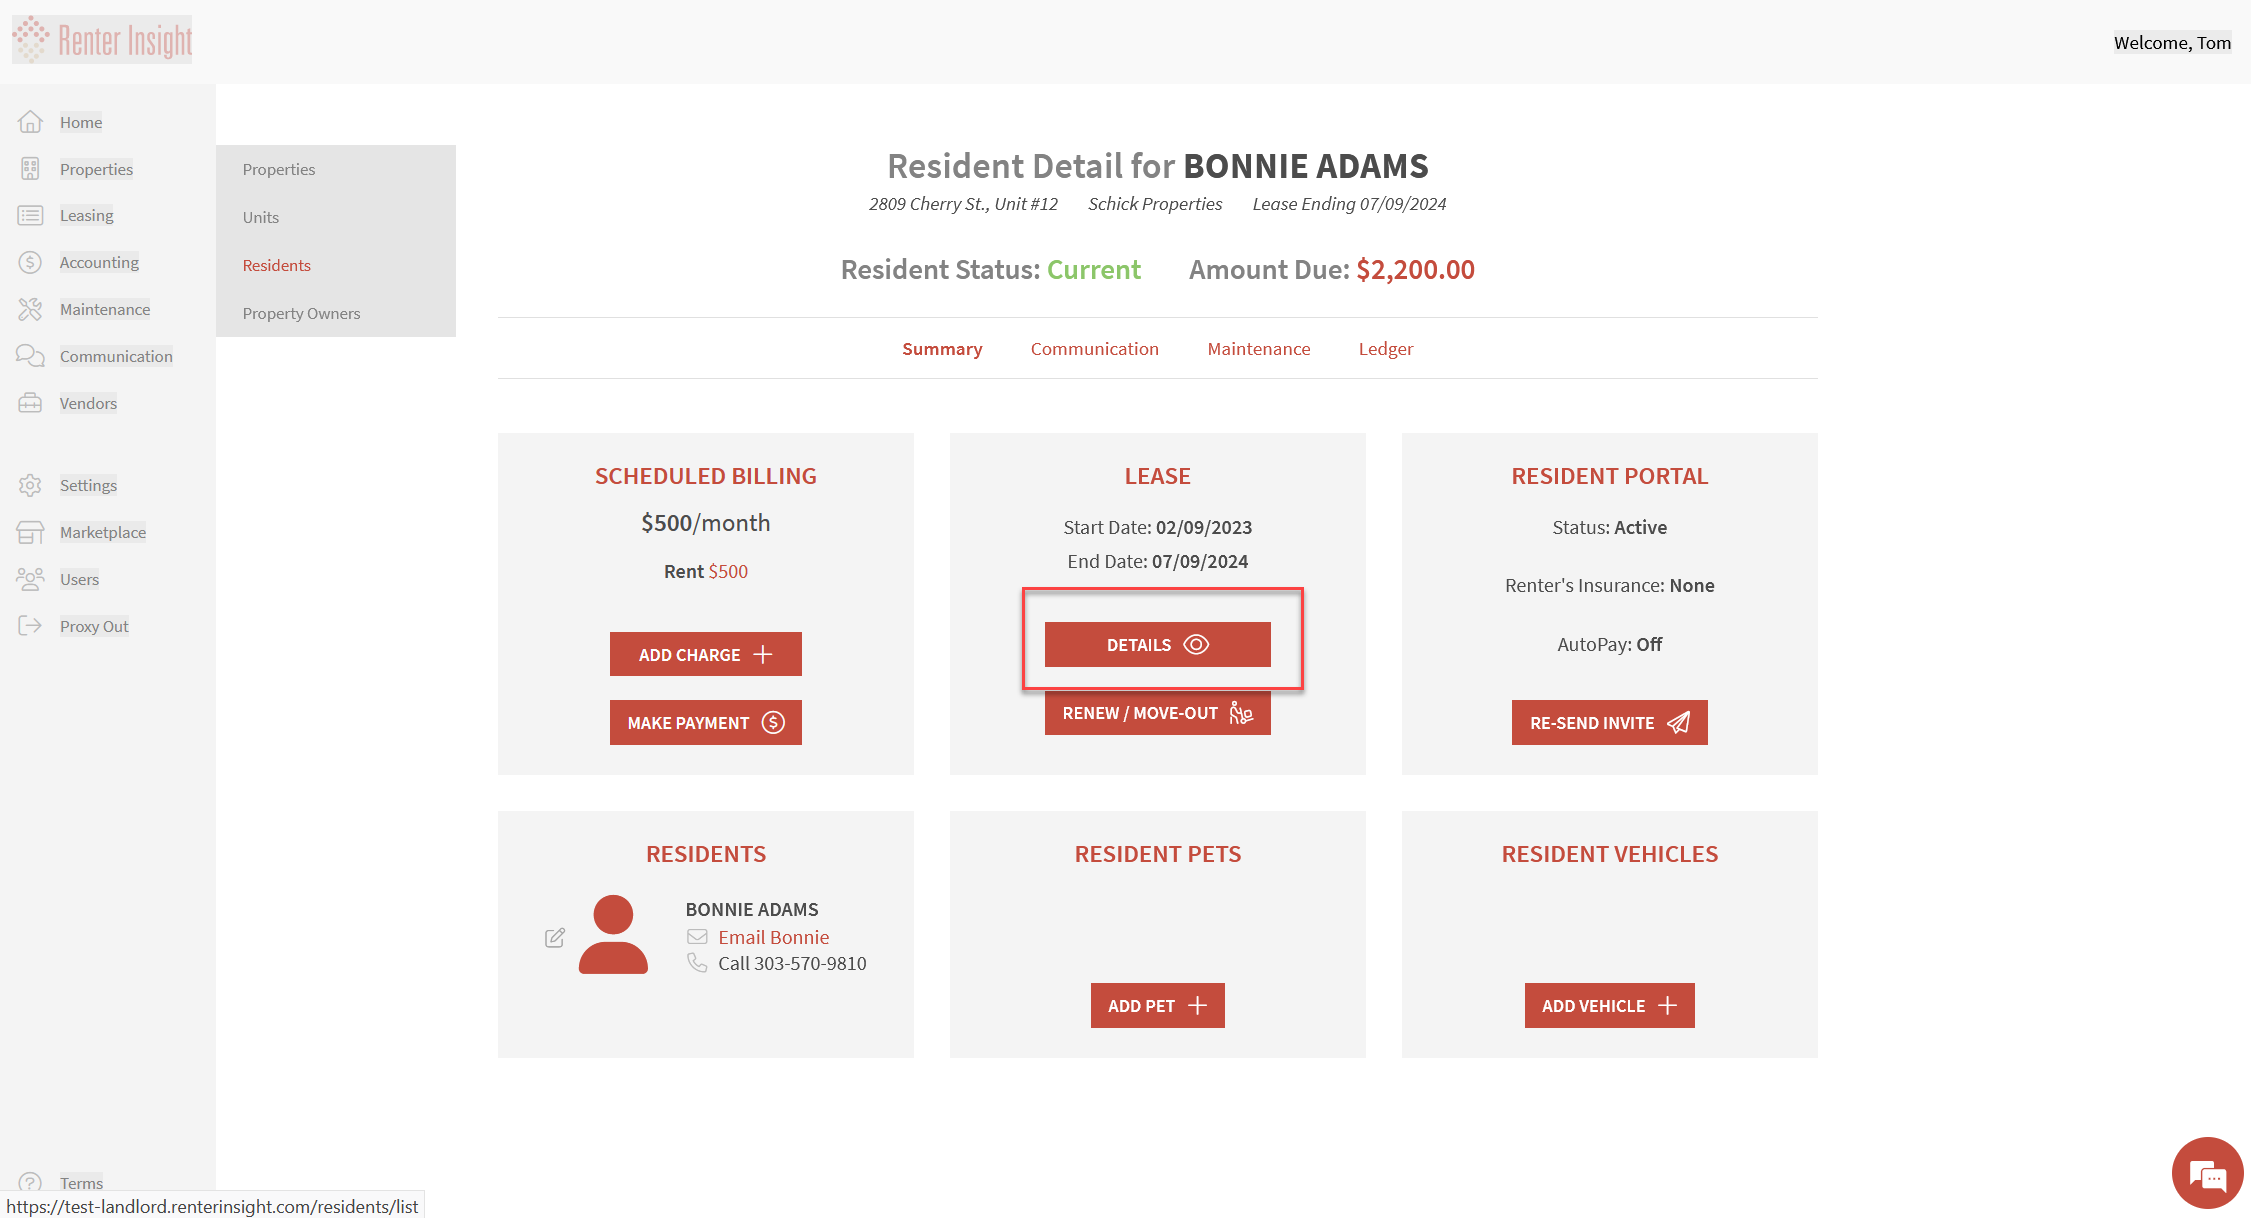This screenshot has width=2251, height=1218.
Task: Select Property Owners in the submenu
Action: 301,313
